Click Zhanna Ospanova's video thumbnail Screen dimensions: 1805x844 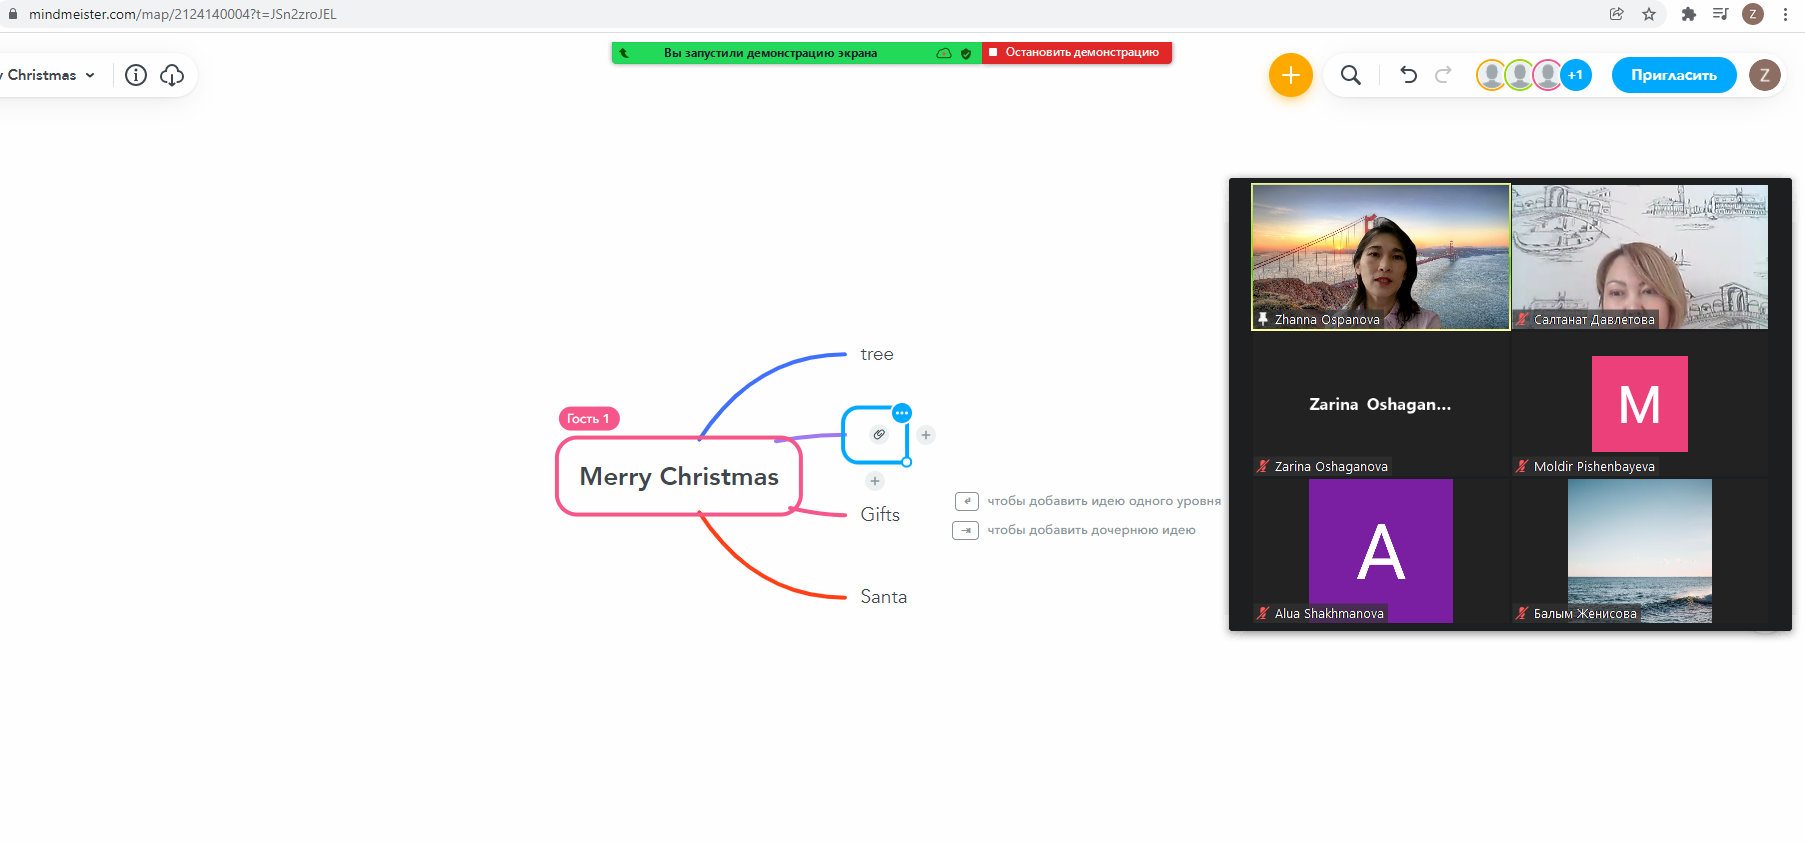(1380, 256)
